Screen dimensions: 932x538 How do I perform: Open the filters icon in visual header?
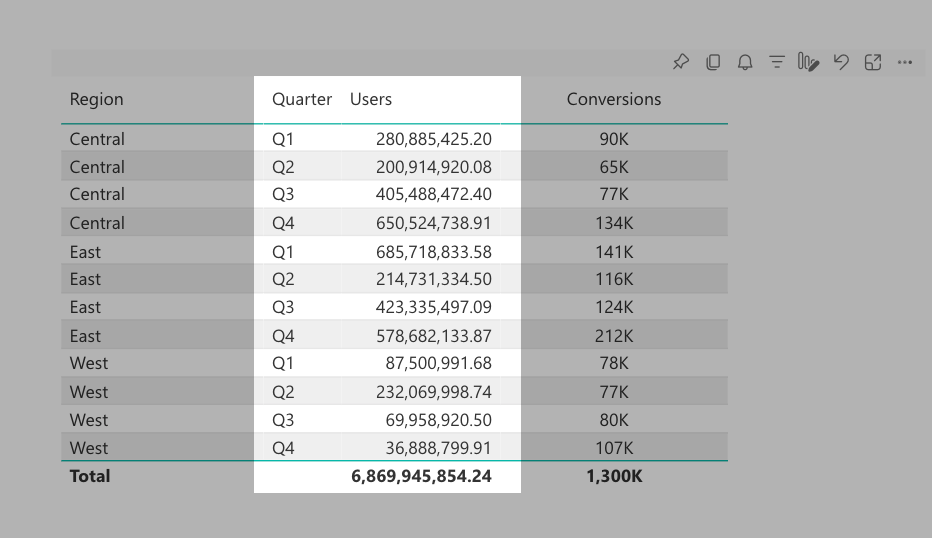point(777,62)
